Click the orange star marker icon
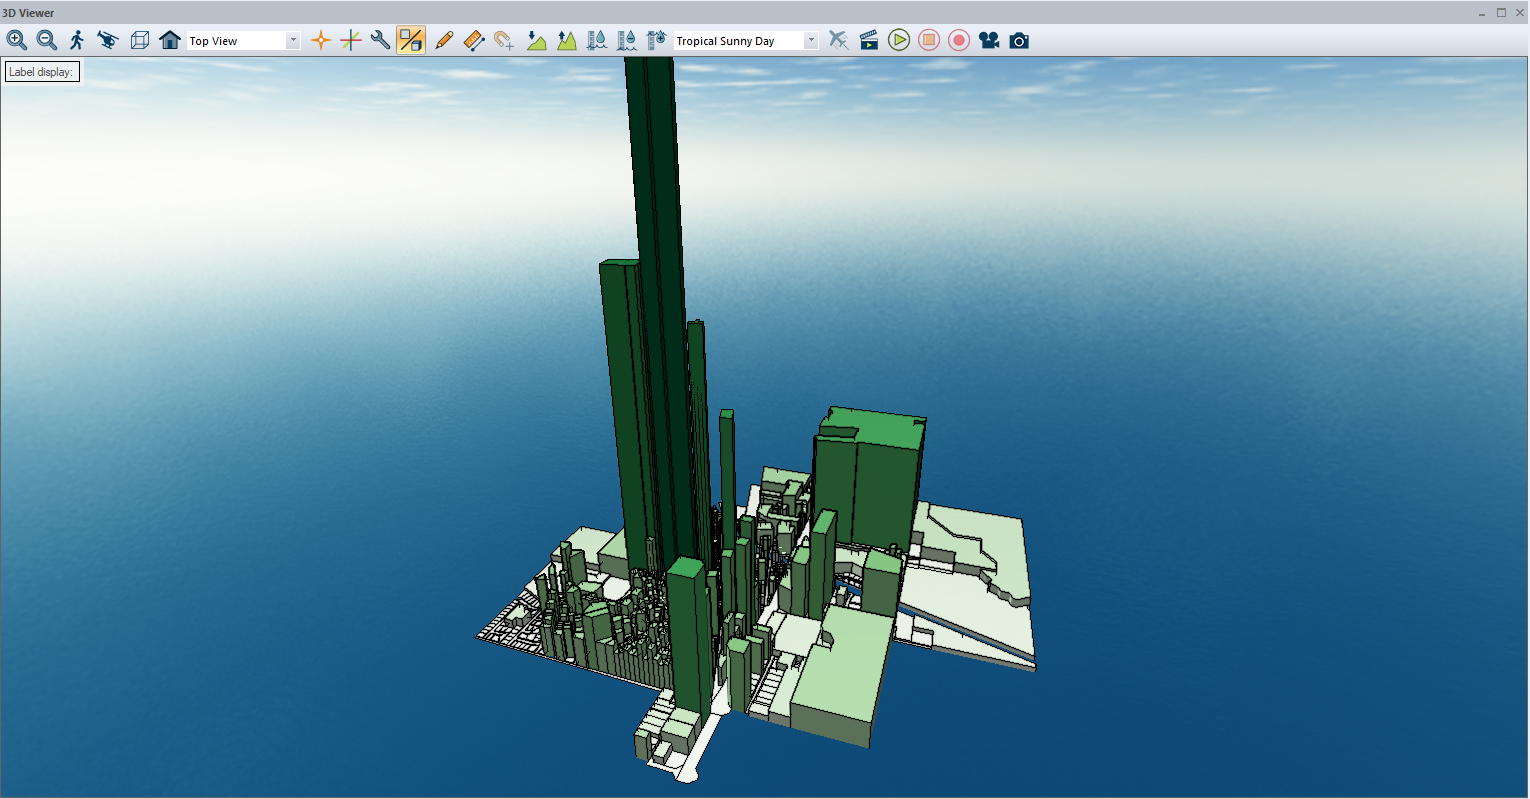 pos(321,40)
